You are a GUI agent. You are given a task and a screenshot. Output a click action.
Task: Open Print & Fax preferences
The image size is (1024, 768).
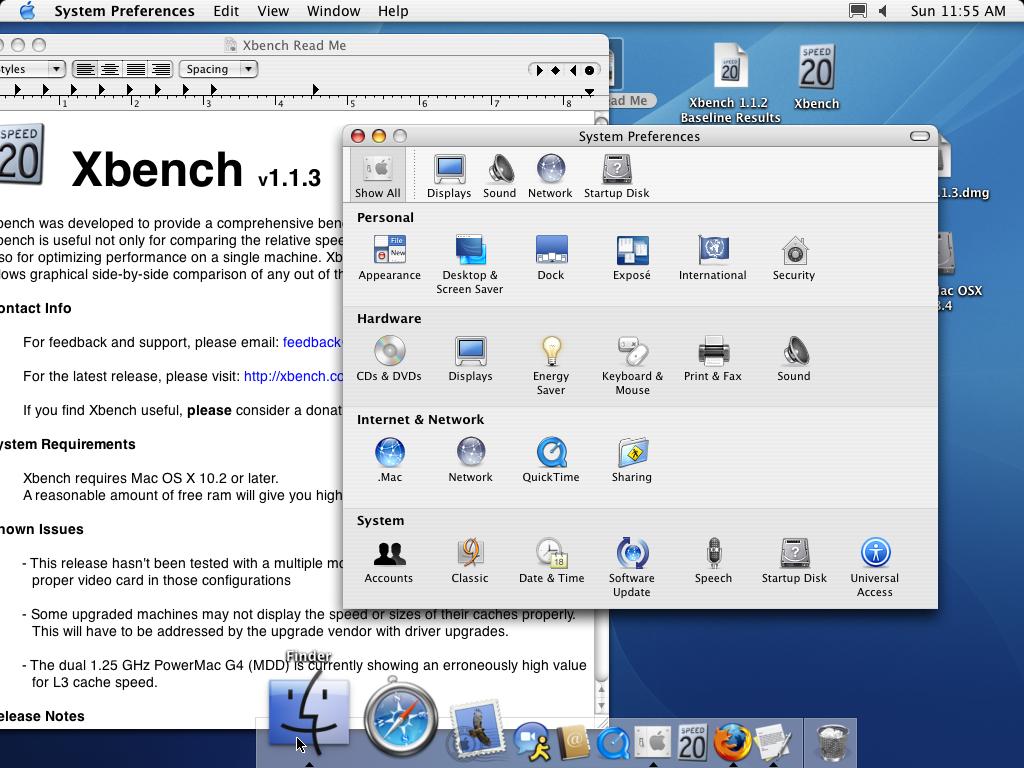pos(712,359)
